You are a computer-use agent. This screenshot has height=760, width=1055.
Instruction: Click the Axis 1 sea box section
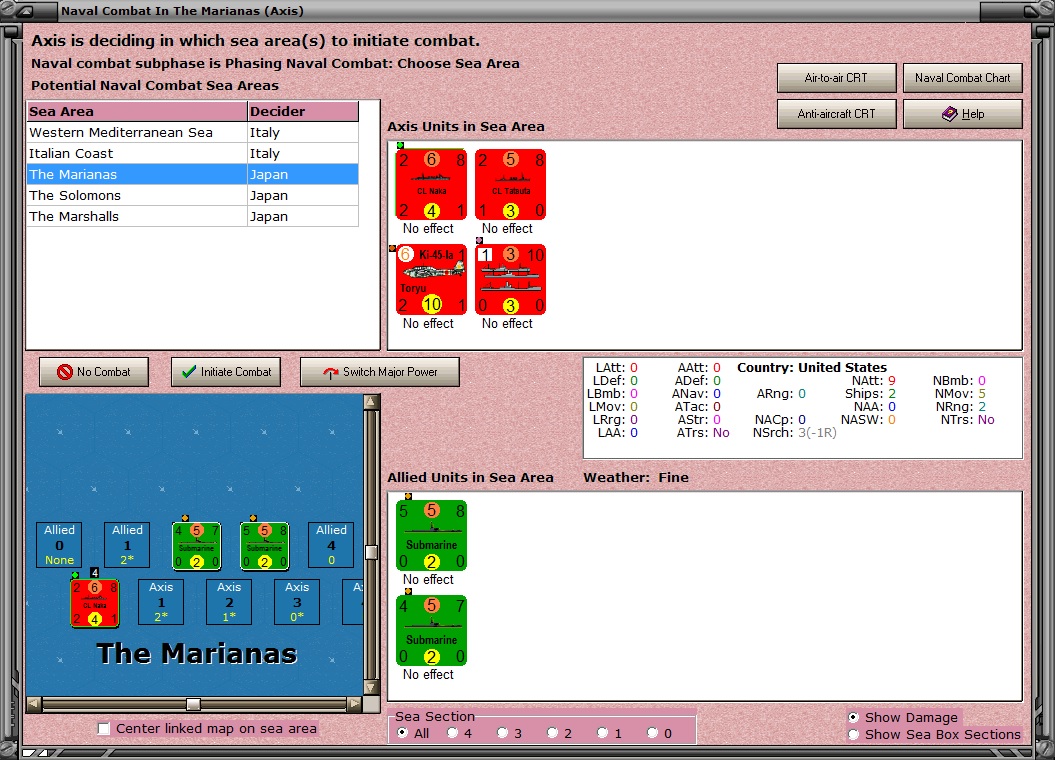point(161,602)
